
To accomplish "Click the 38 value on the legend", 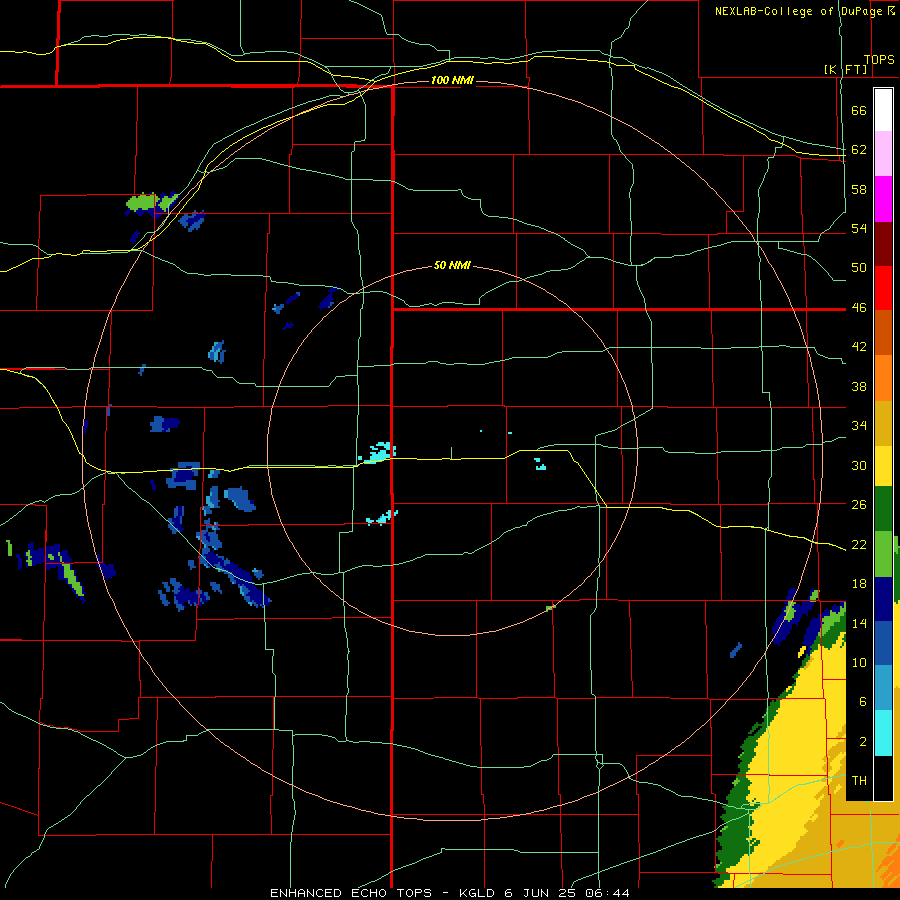I will 859,386.
